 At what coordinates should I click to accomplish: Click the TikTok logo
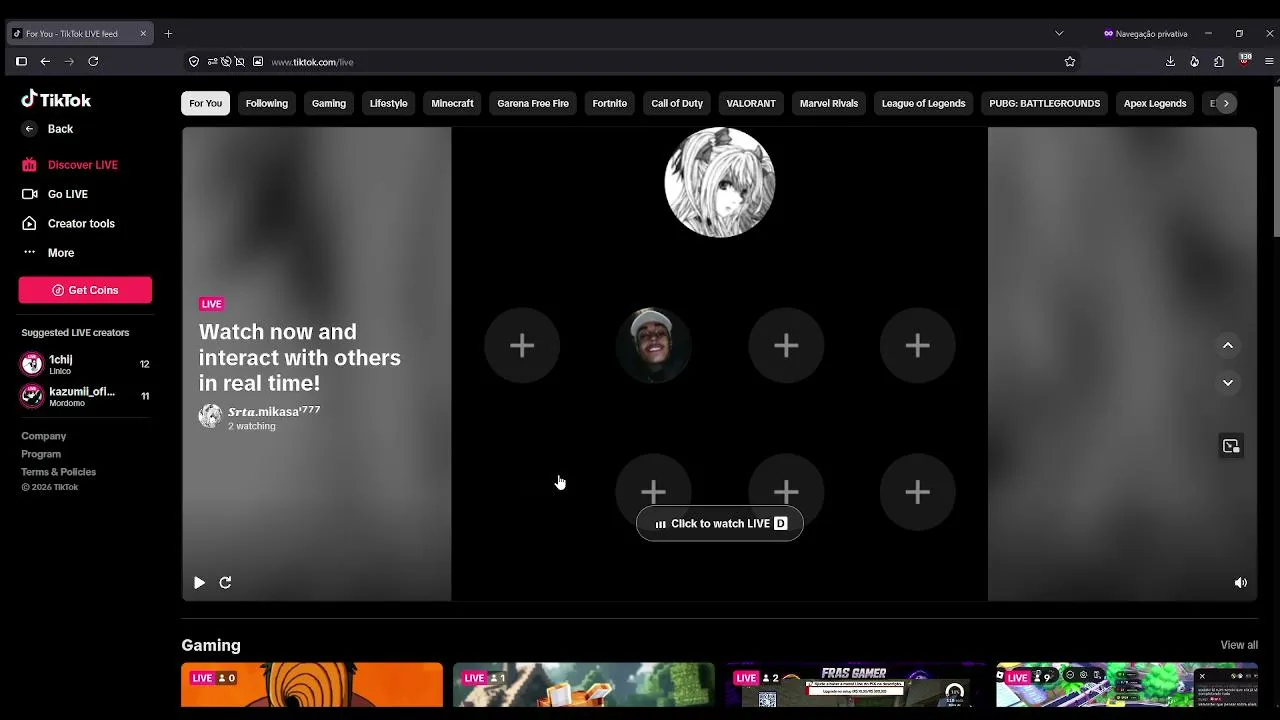tap(56, 100)
